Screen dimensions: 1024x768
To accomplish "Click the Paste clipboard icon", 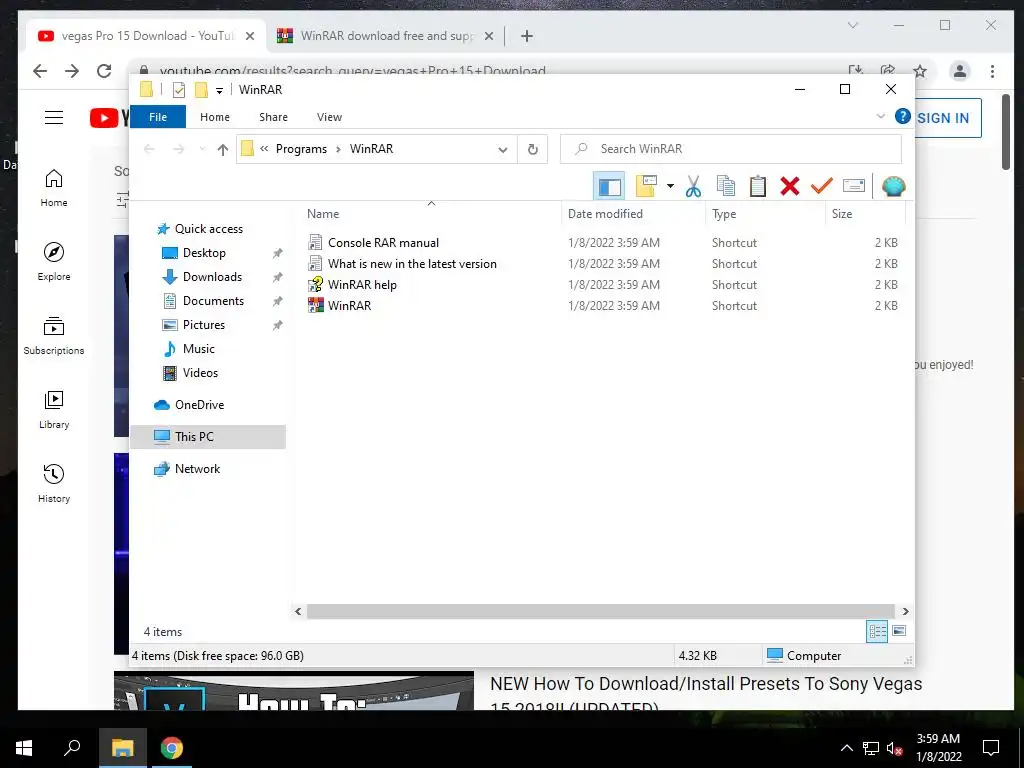I will (758, 187).
